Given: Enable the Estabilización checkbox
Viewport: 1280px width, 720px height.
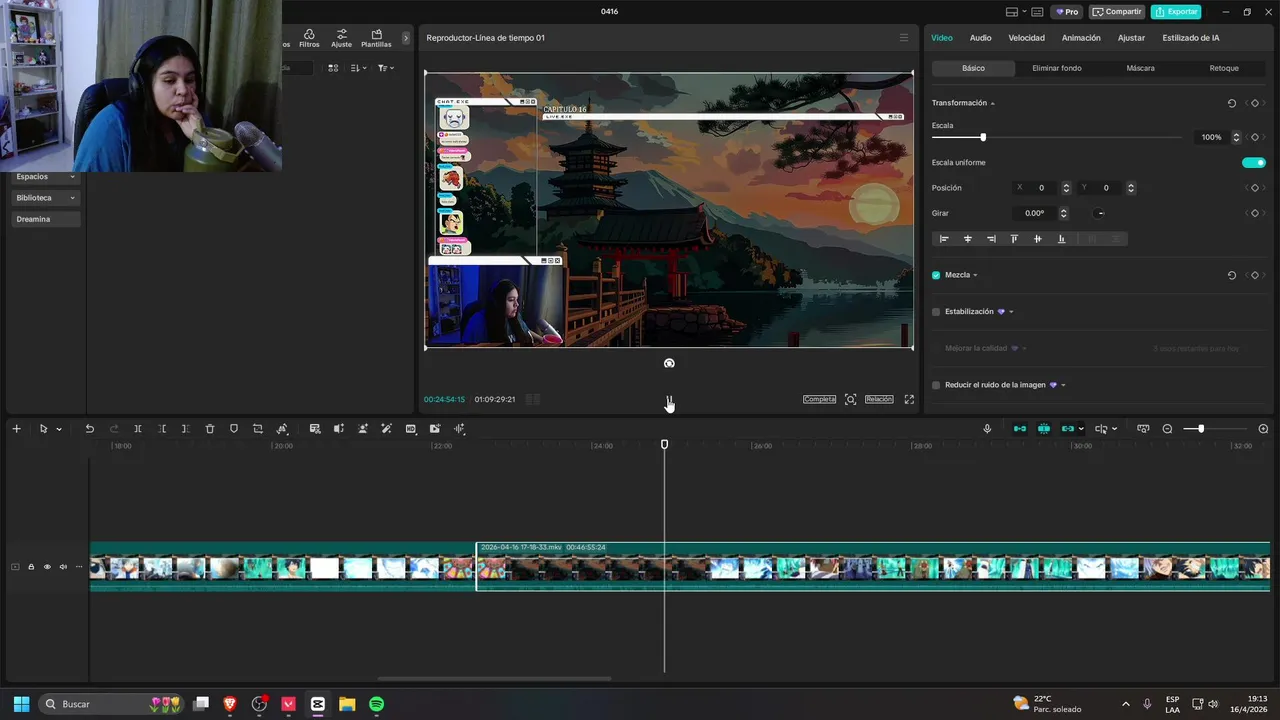Looking at the screenshot, I should point(936,312).
